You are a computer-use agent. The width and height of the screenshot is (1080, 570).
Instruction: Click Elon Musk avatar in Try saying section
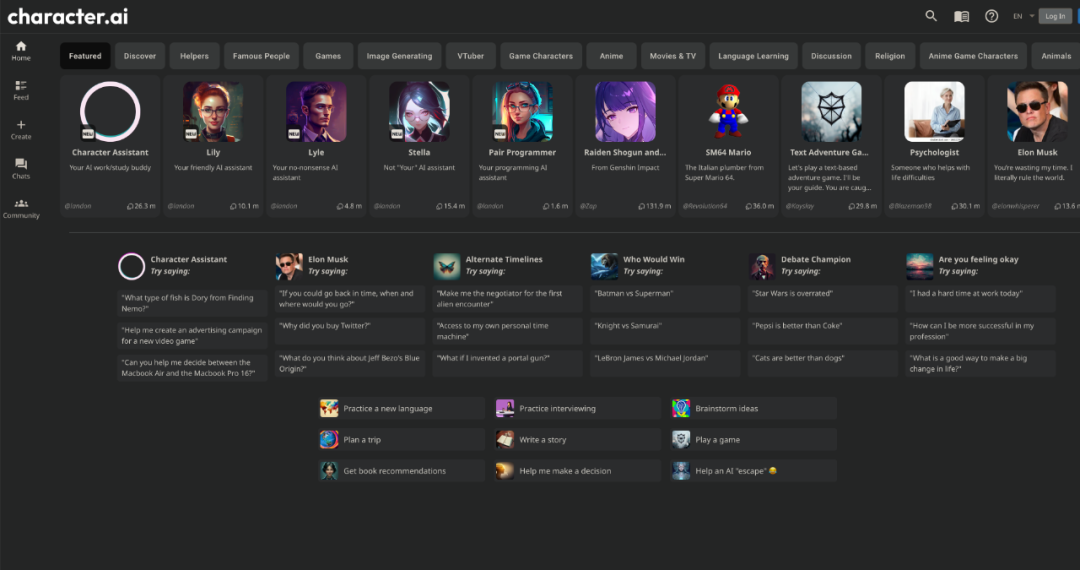tap(289, 266)
